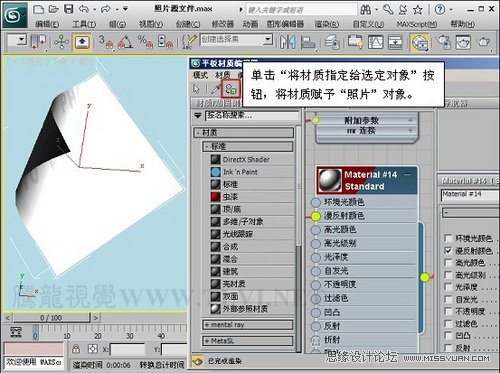Check the 不透明度 checkbox

point(448,311)
